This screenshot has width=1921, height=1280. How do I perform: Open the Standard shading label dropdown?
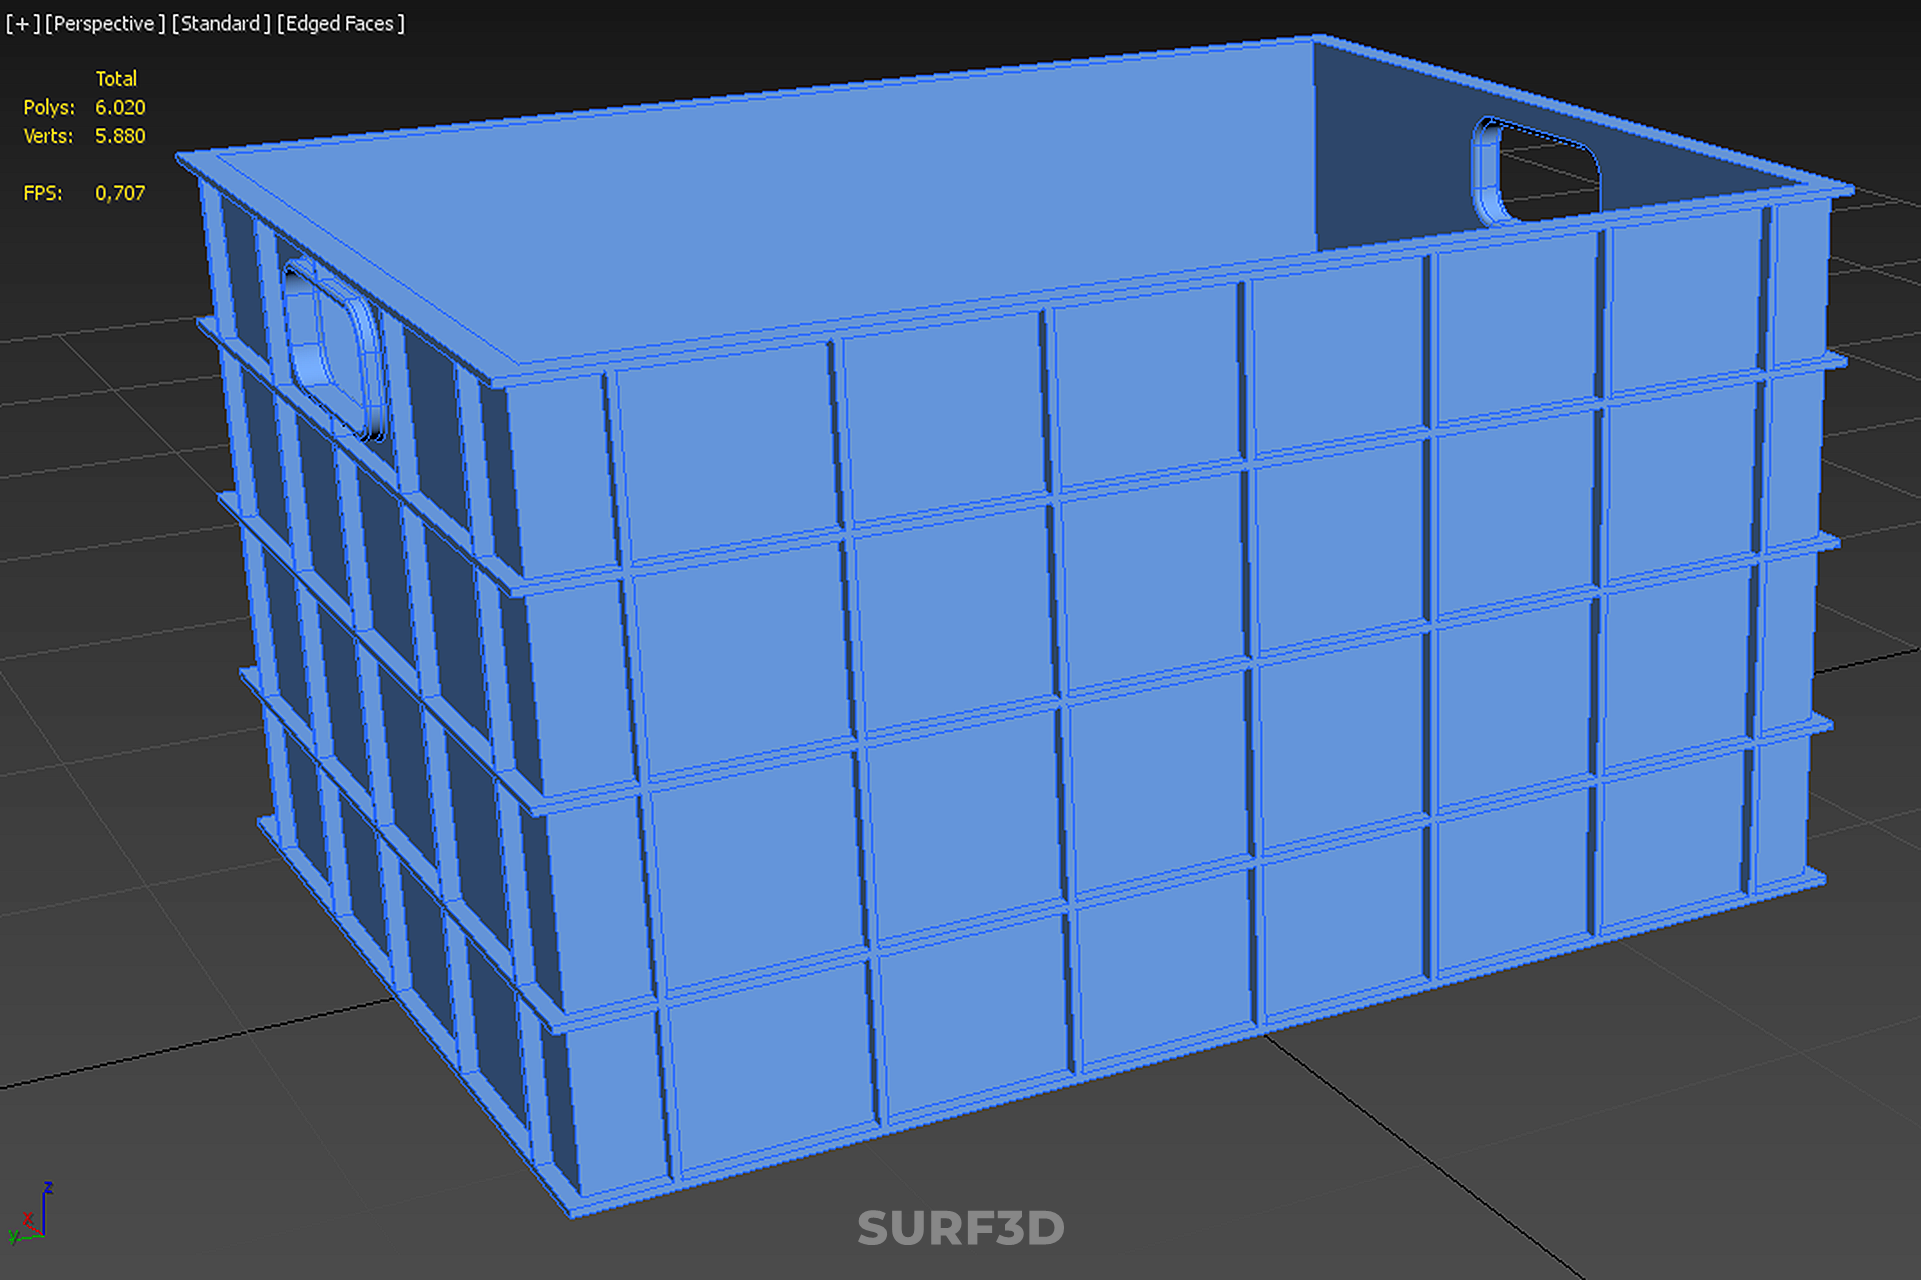click(x=220, y=23)
